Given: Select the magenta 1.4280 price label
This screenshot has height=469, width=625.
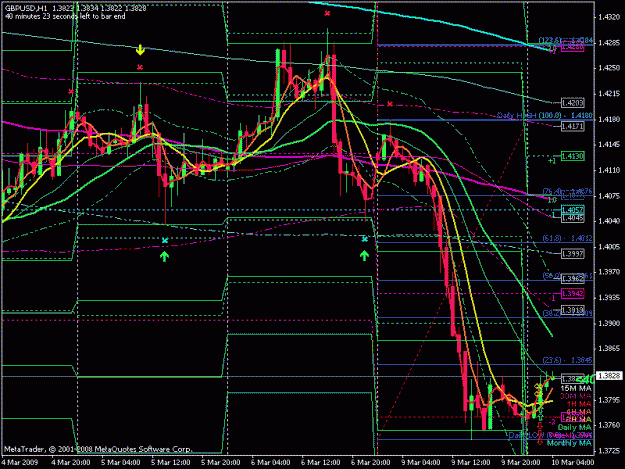Looking at the screenshot, I should click(573, 47).
